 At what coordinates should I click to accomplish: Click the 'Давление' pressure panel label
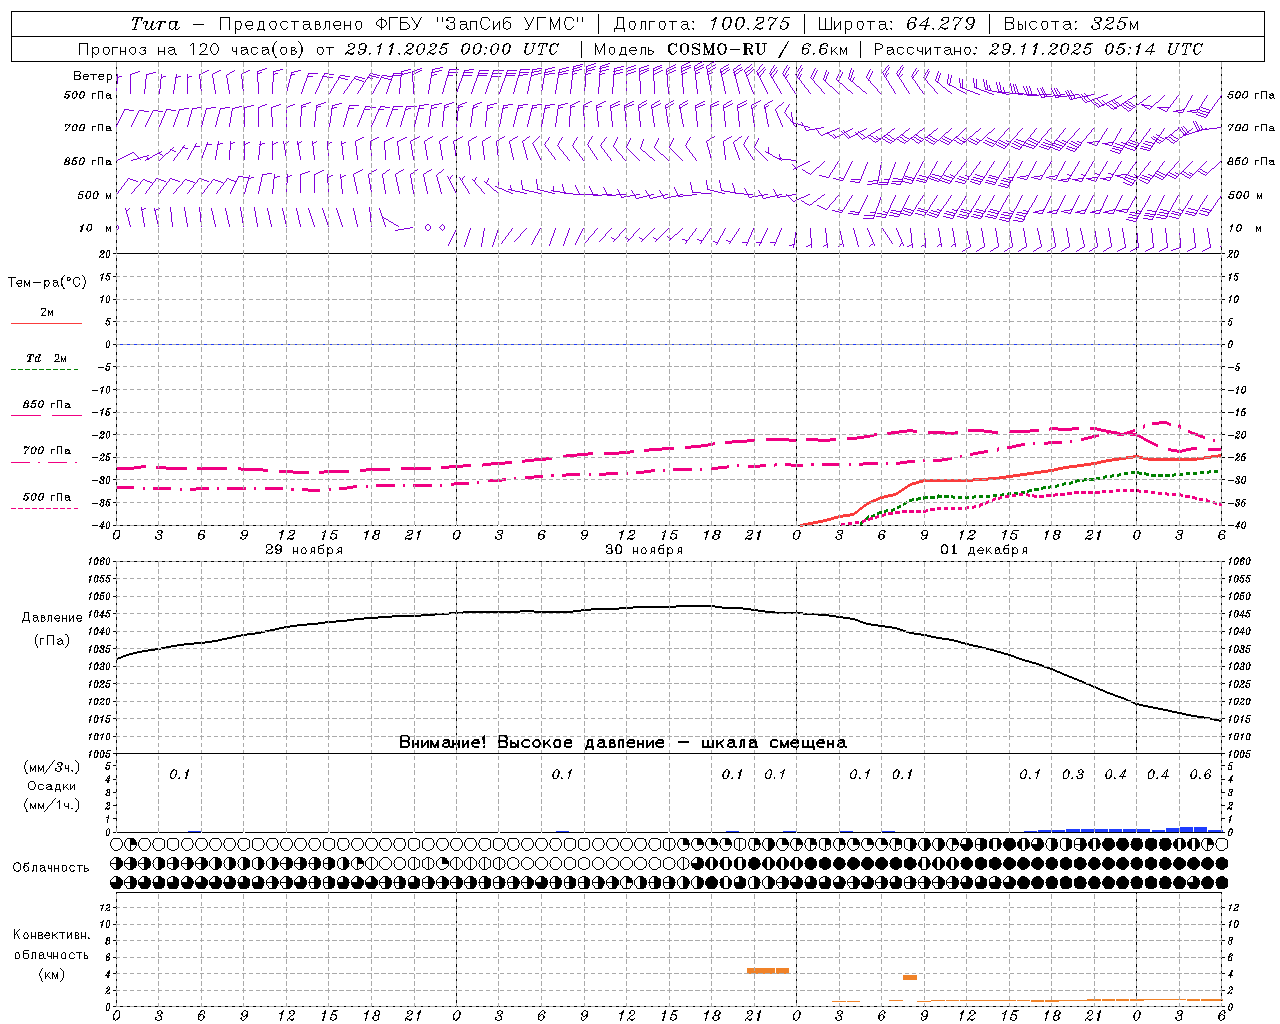[52, 618]
